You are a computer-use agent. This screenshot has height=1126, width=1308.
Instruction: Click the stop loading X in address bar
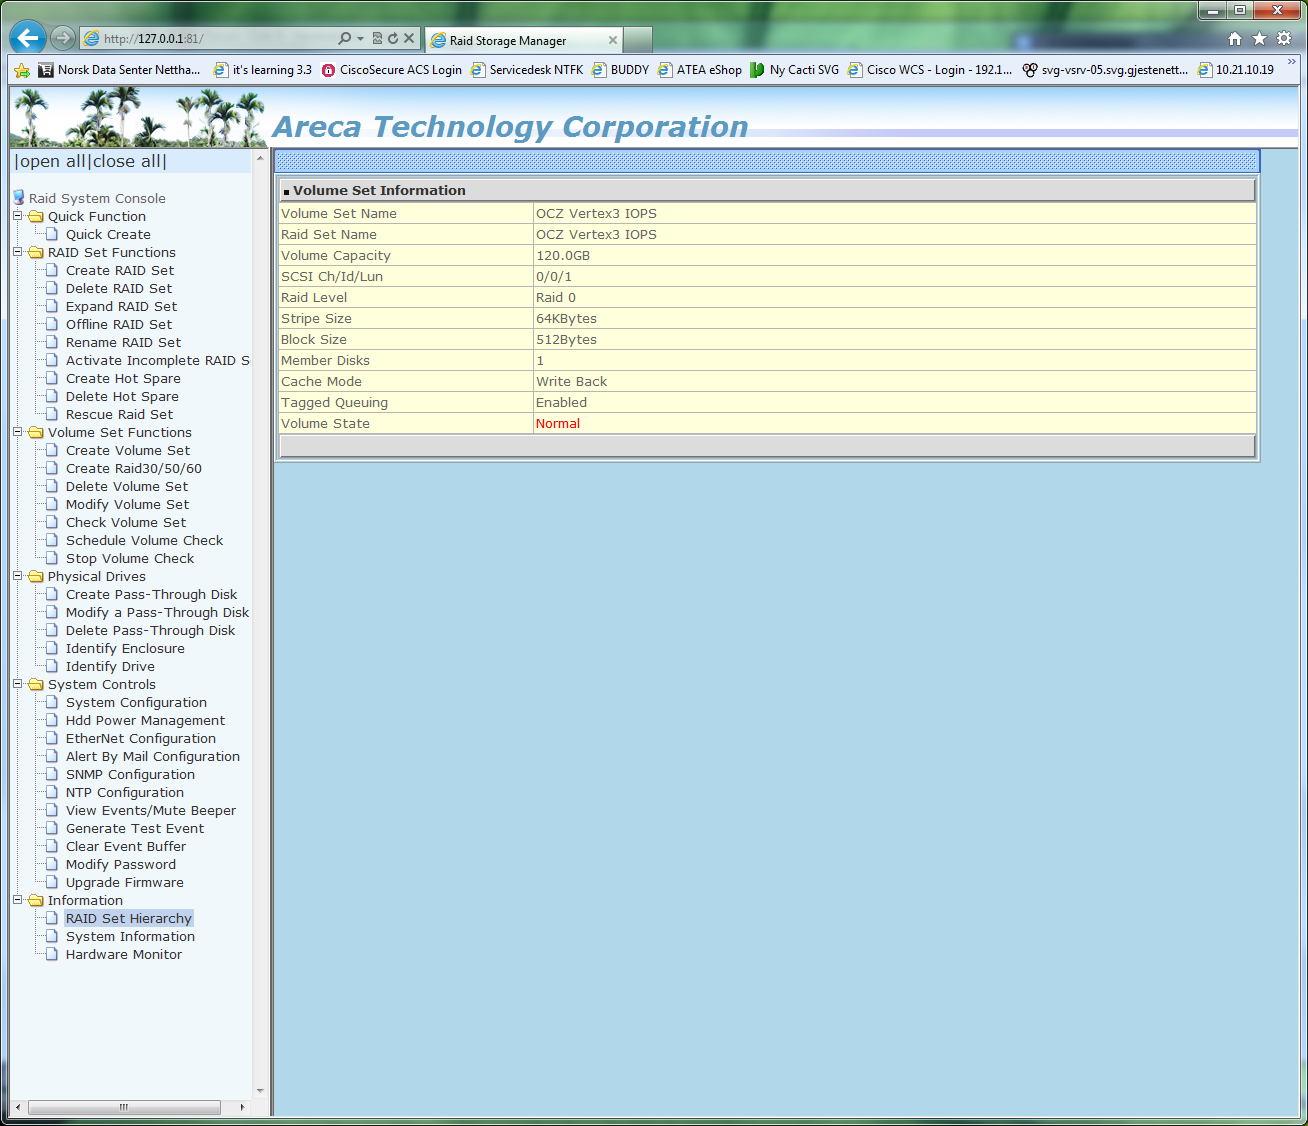[x=409, y=38]
